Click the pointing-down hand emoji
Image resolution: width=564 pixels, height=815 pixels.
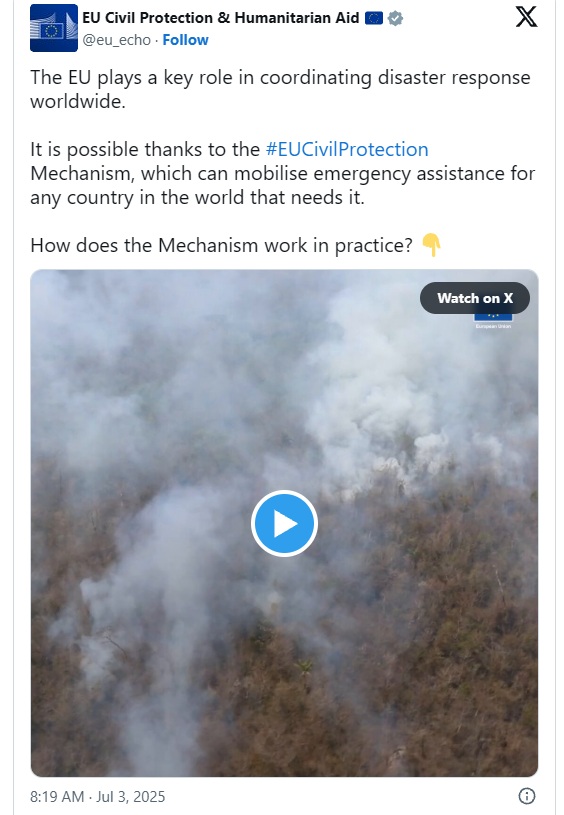pyautogui.click(x=431, y=245)
